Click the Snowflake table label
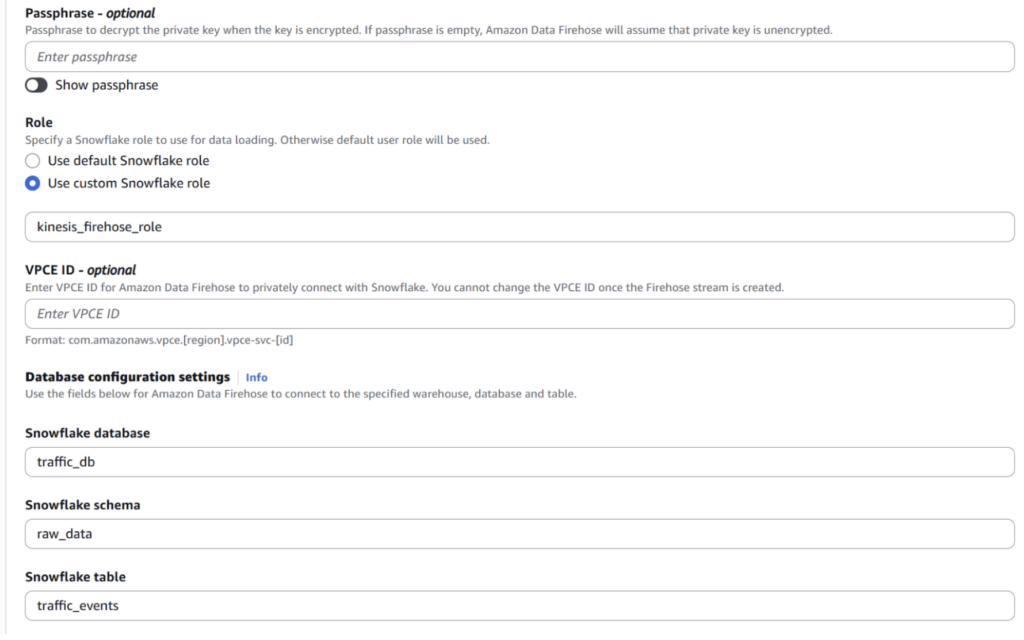This screenshot has width=1024, height=640. point(75,577)
